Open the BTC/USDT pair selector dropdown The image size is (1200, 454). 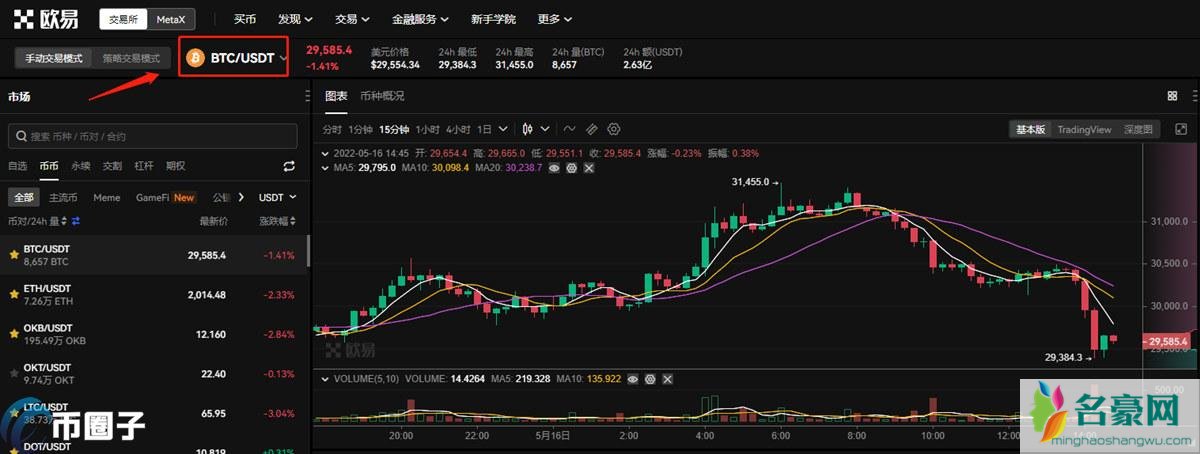[x=235, y=58]
